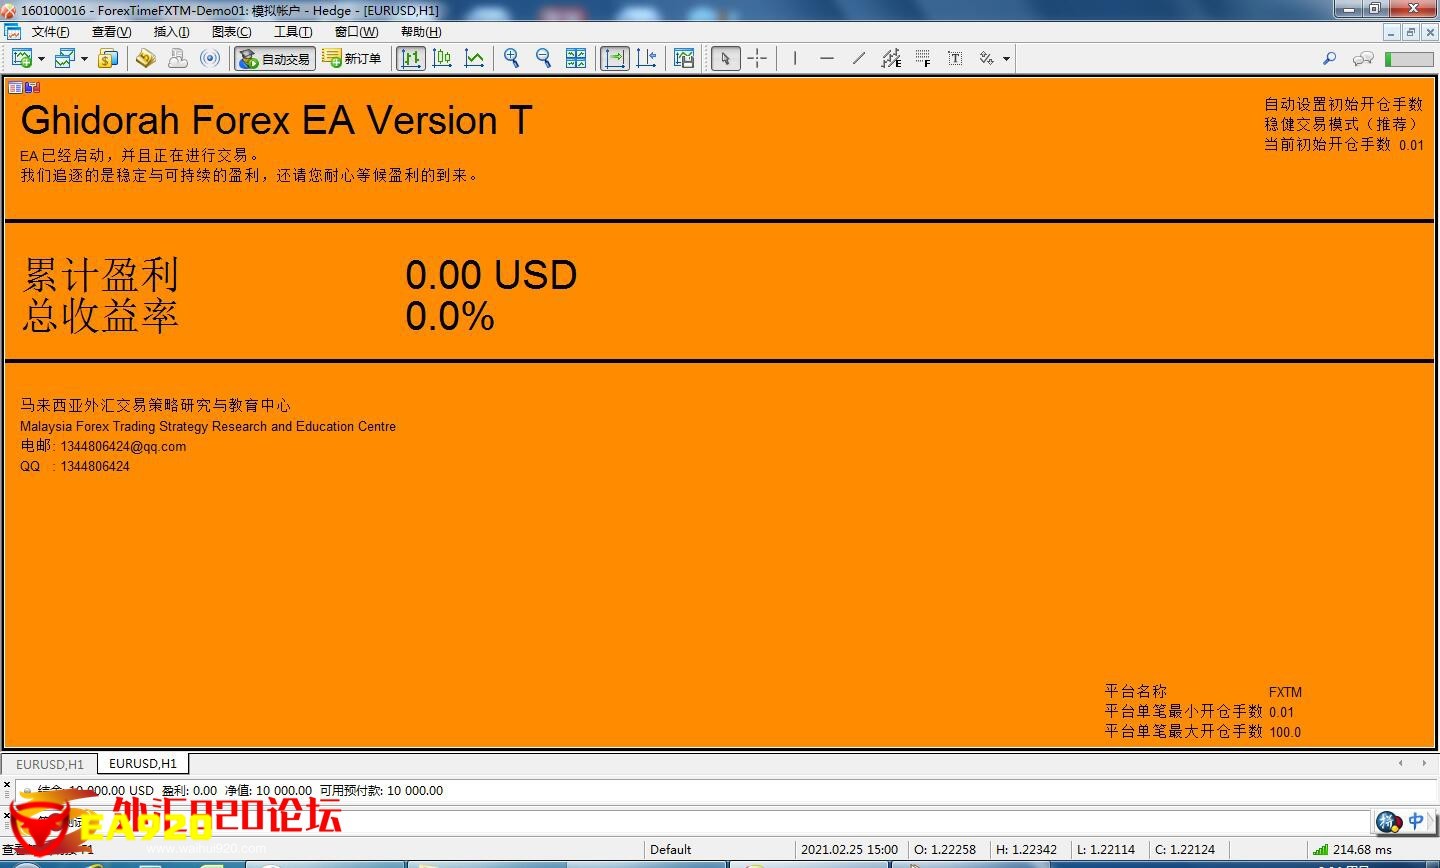Draw a horizontal line
Viewport: 1440px width, 868px height.
pyautogui.click(x=827, y=59)
